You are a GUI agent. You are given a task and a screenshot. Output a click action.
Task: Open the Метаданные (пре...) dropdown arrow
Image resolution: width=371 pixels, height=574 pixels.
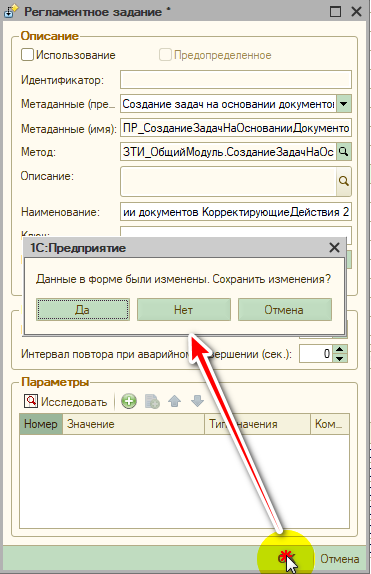[x=344, y=104]
